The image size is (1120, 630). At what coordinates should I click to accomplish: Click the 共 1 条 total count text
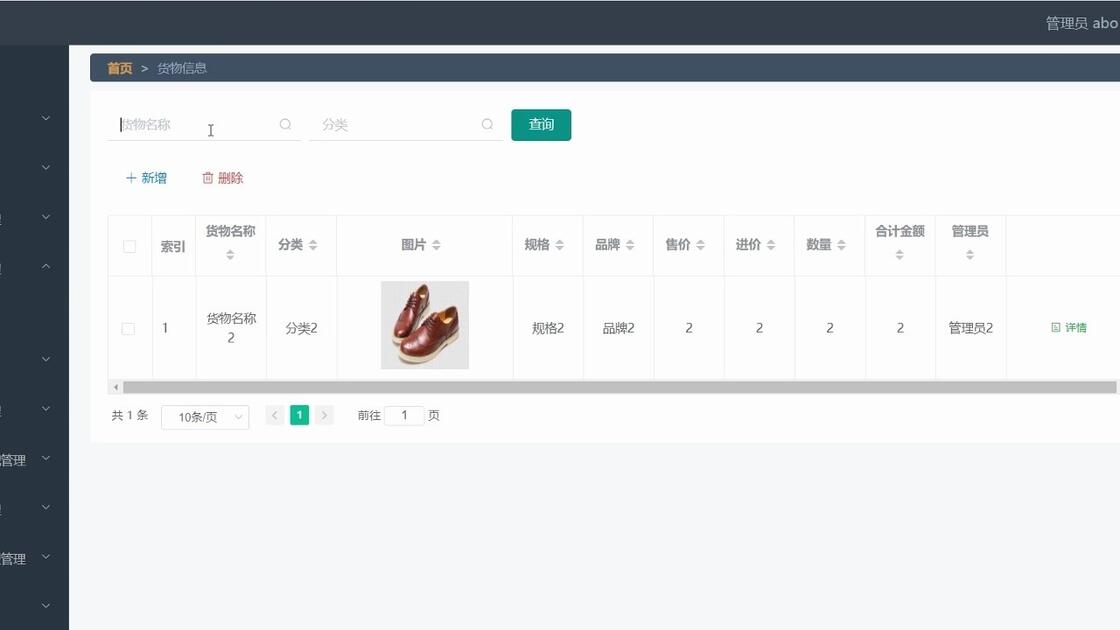click(x=130, y=415)
